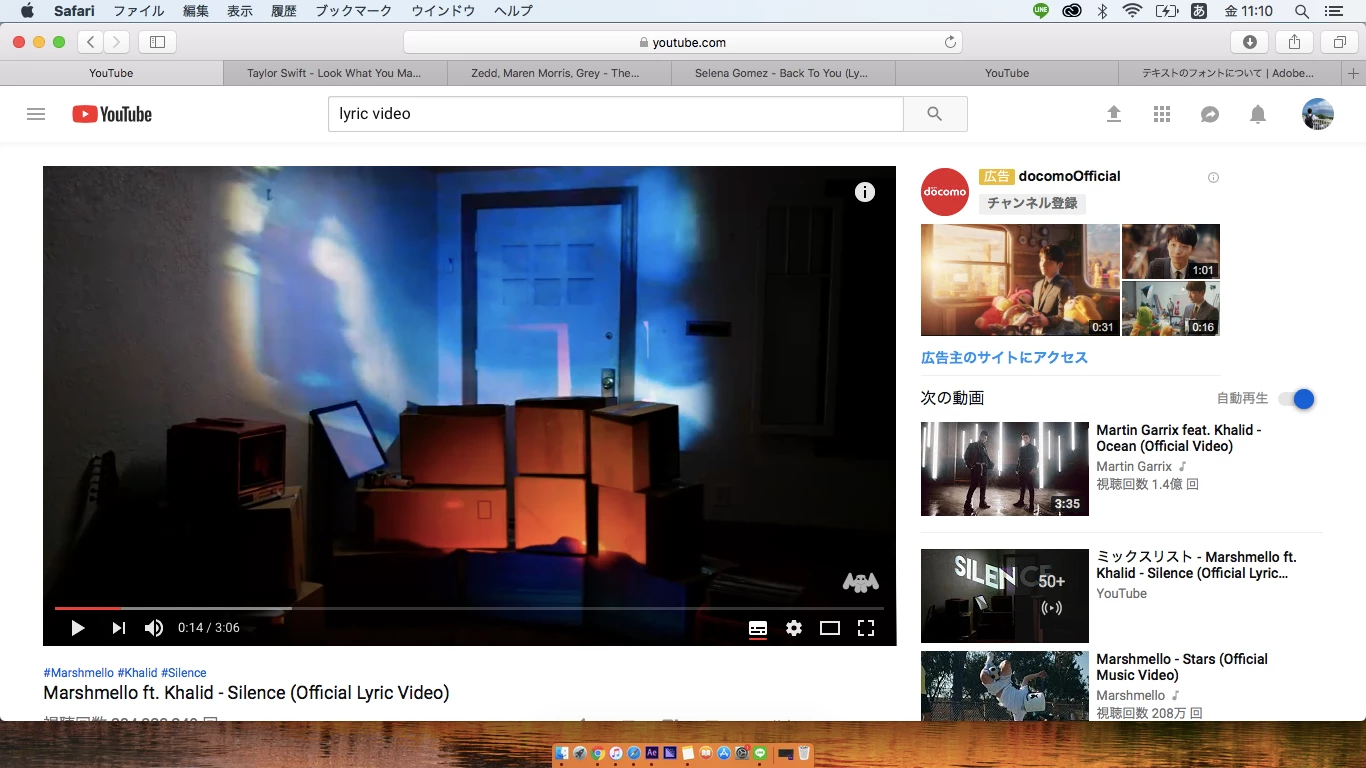Image resolution: width=1366 pixels, height=768 pixels.
Task: Open the 編集 menu
Action: click(x=196, y=11)
